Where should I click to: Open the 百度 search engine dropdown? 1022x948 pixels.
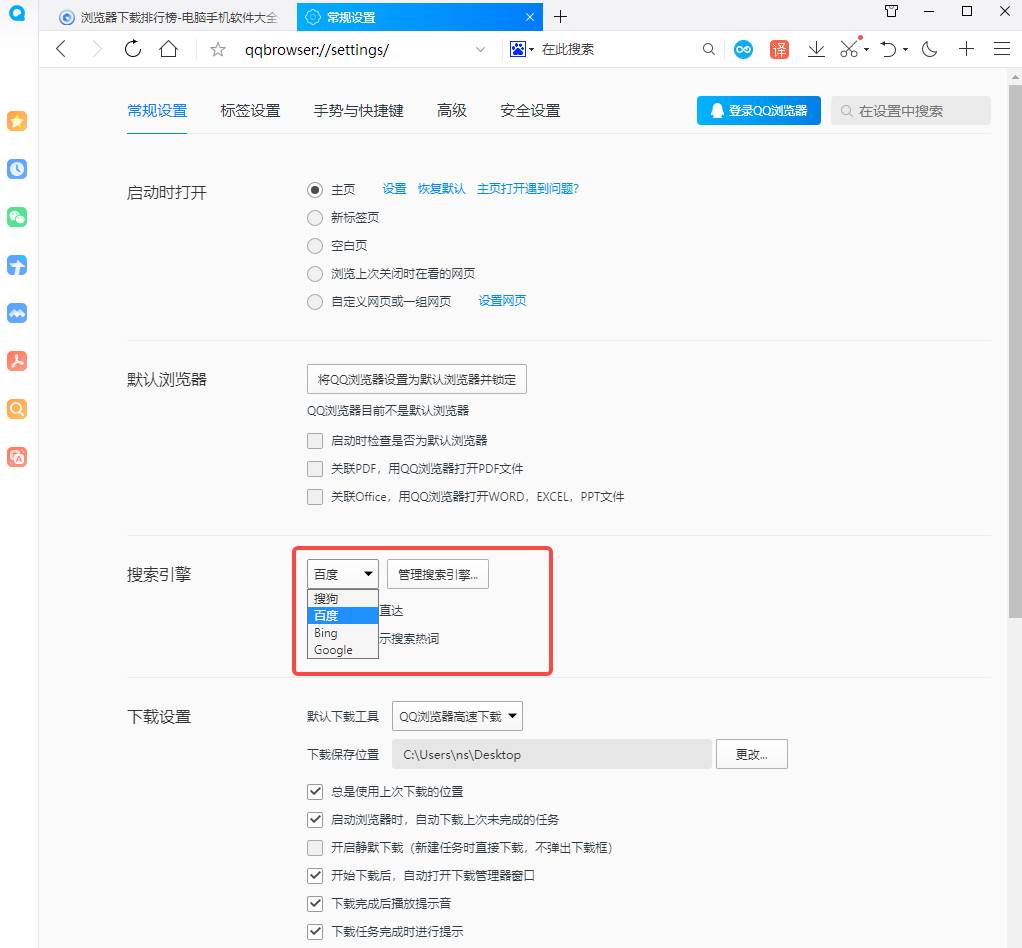click(x=343, y=574)
